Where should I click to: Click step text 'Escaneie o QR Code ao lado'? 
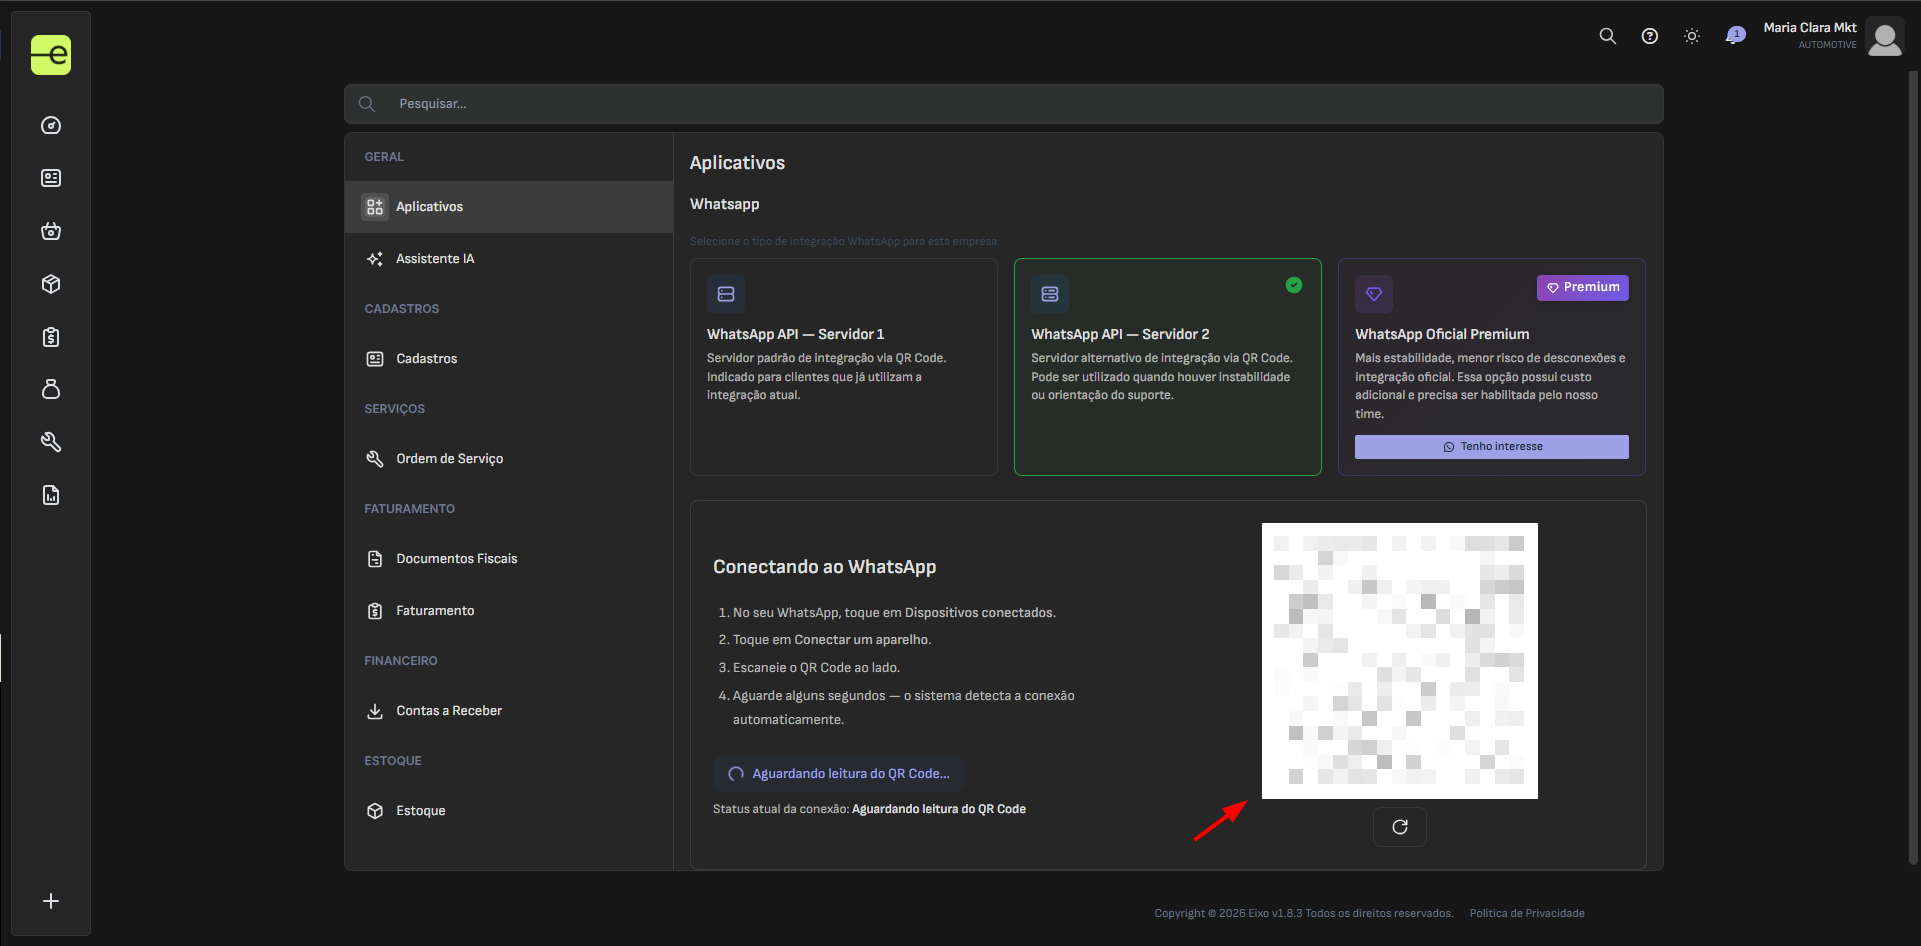(816, 668)
